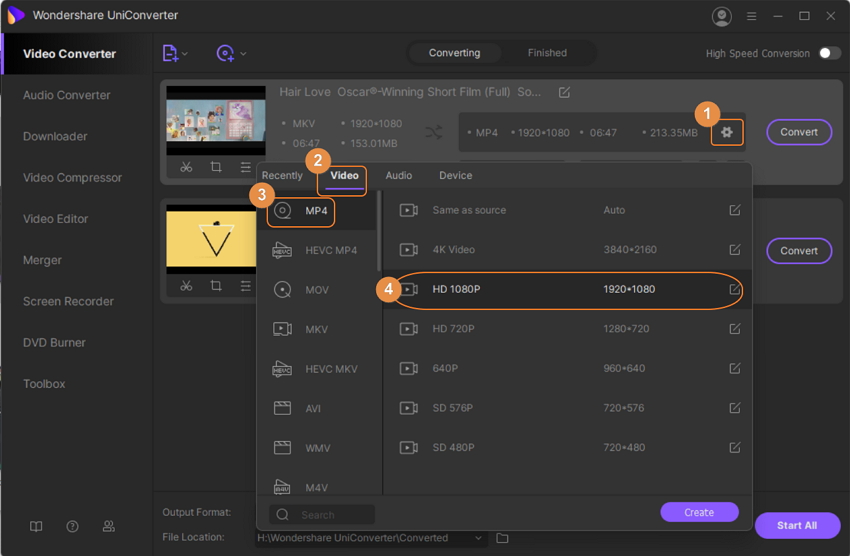The height and width of the screenshot is (556, 850).
Task: Click the format Search field
Action: (x=322, y=514)
